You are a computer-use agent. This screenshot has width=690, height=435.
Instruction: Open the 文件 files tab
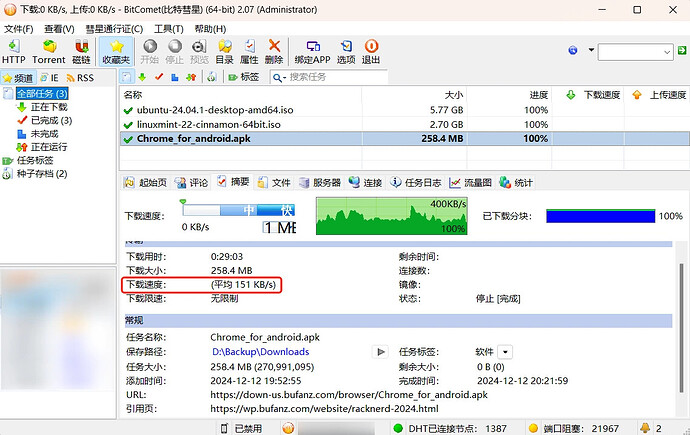pos(274,183)
